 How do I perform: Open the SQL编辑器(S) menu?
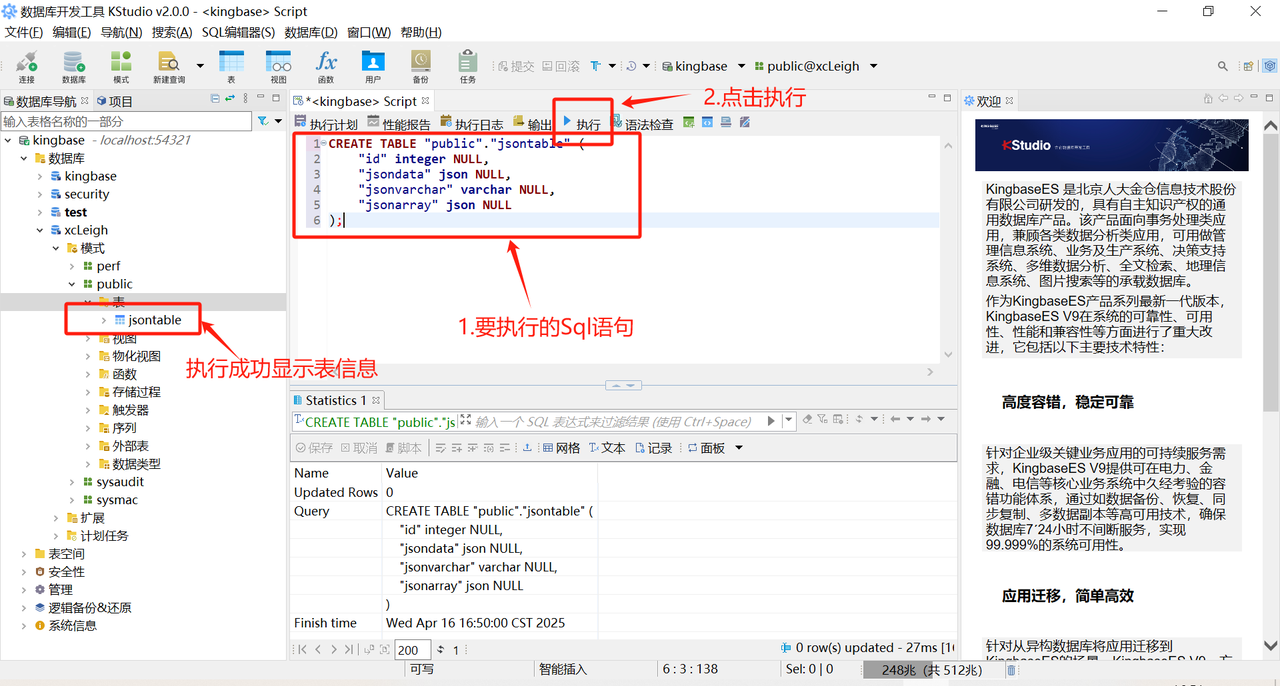coord(238,32)
